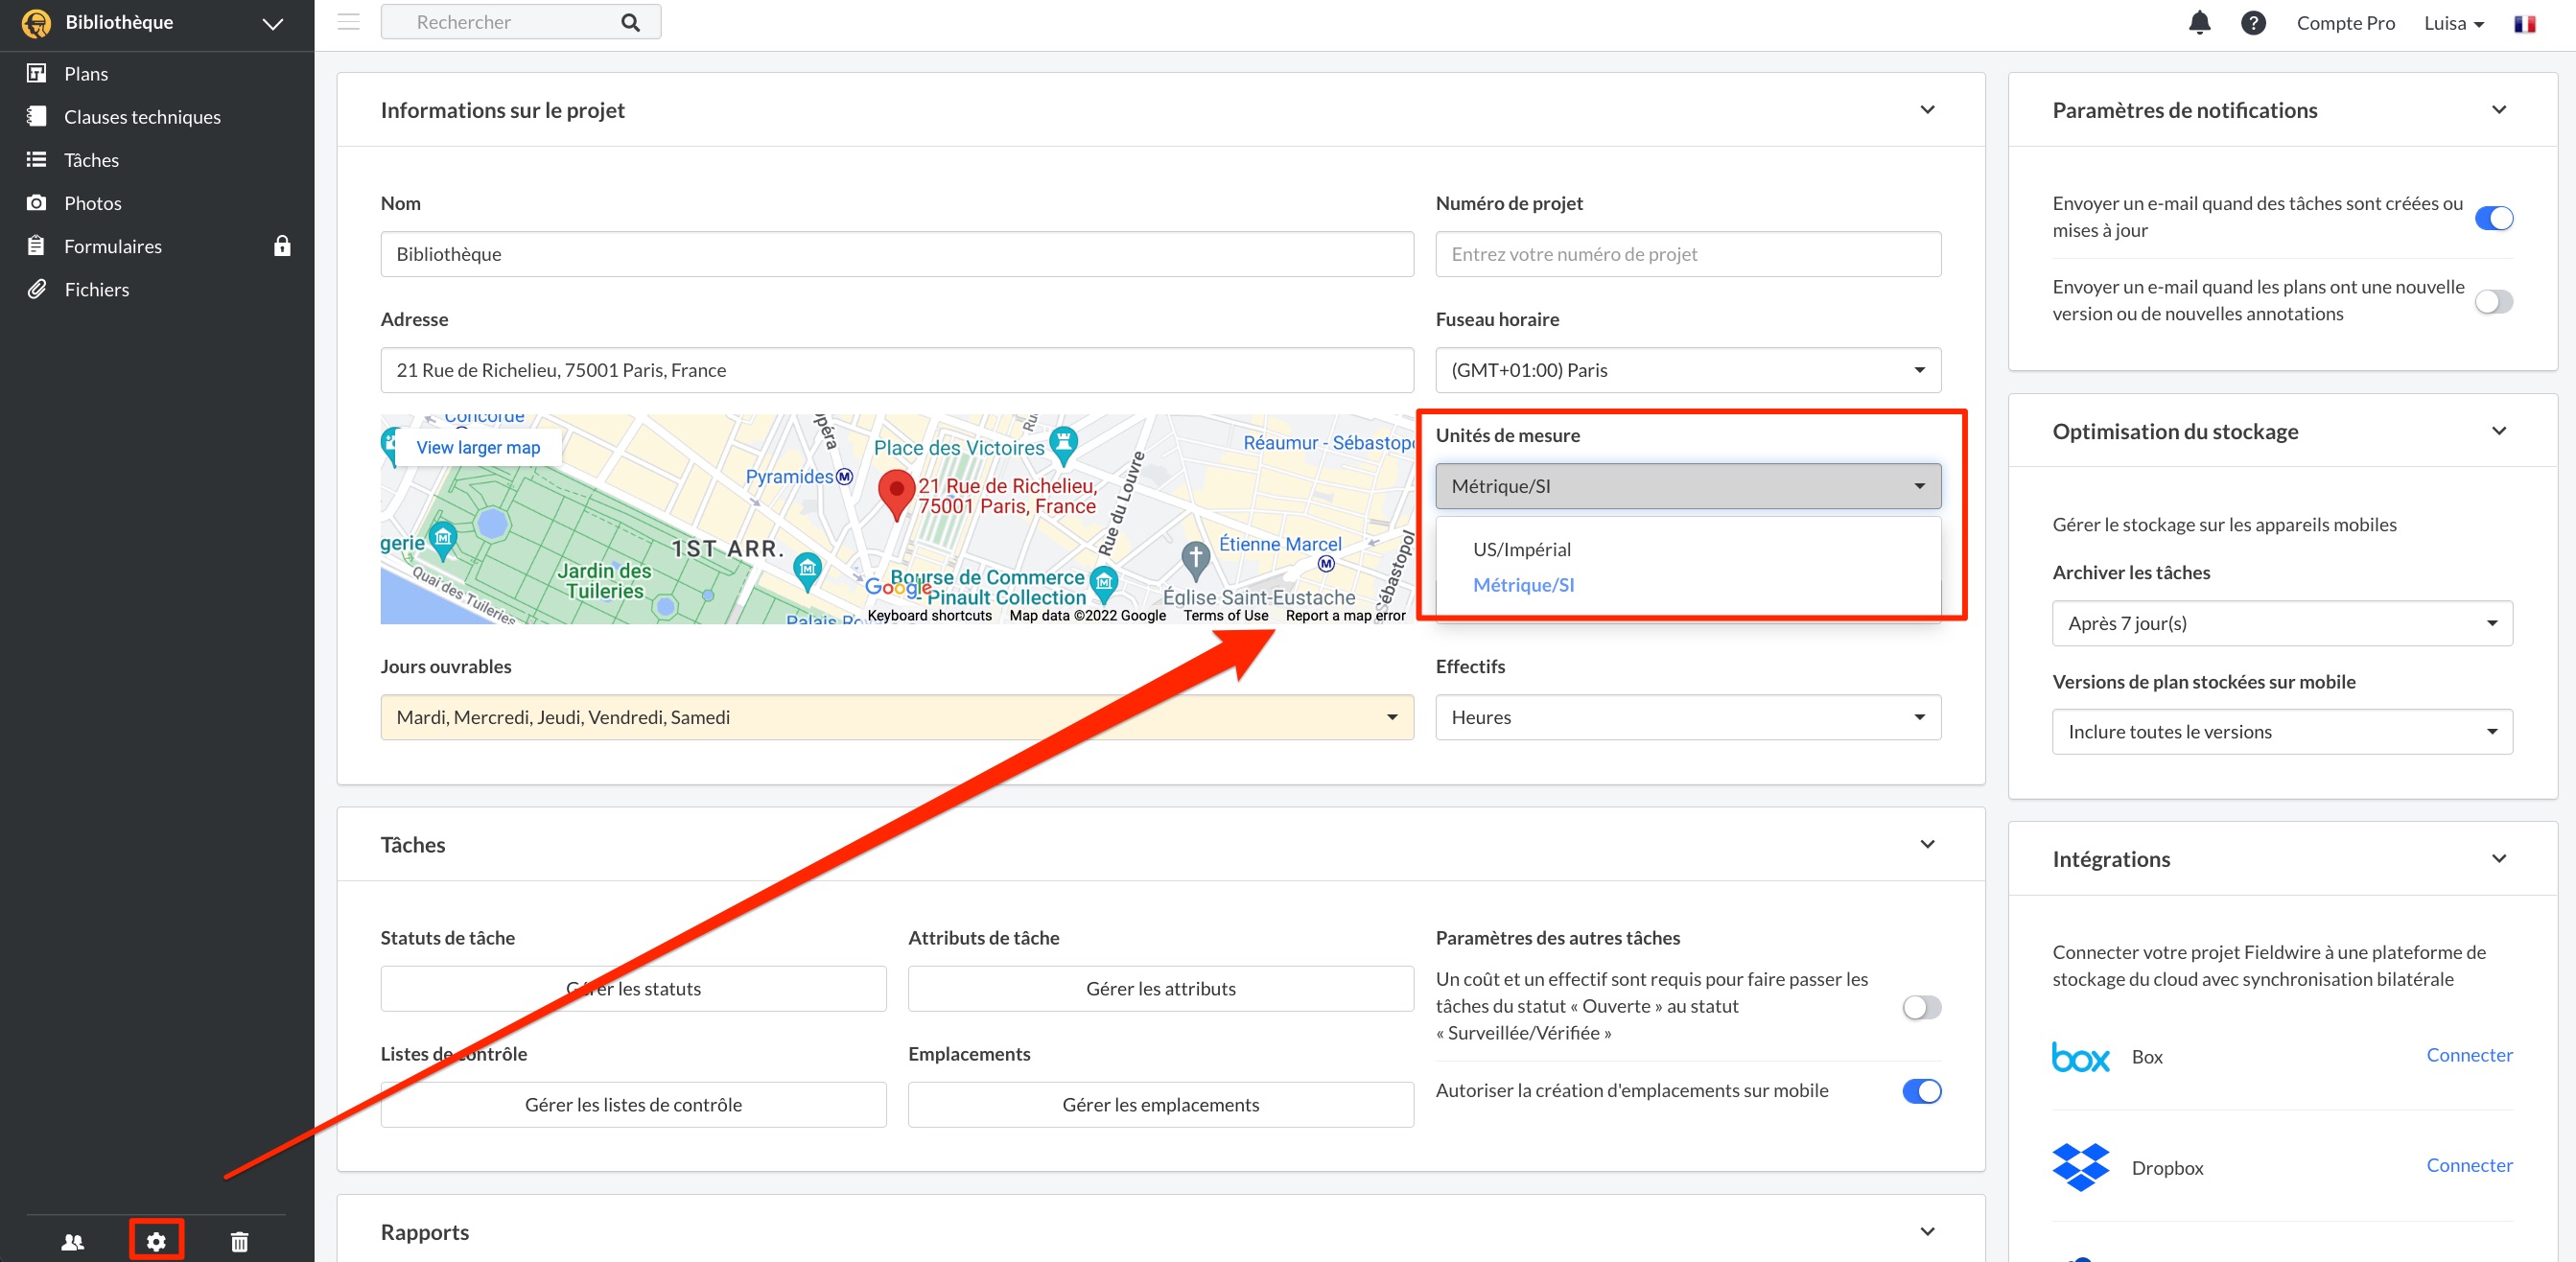Toggle email when tasks are created switch
This screenshot has height=1262, width=2576.
coord(2493,217)
